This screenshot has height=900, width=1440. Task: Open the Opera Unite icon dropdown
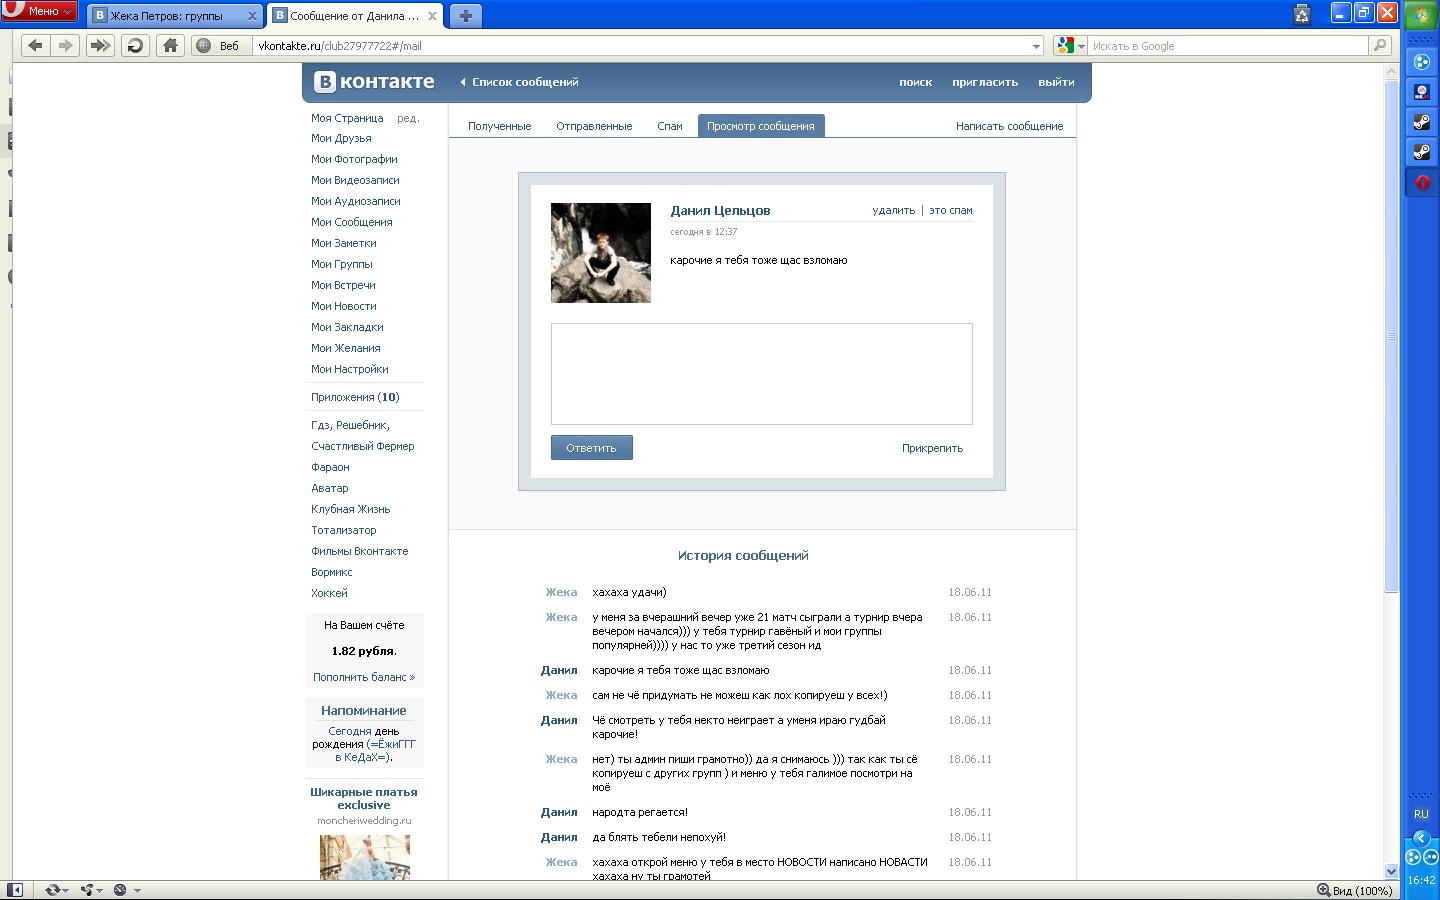pyautogui.click(x=92, y=890)
